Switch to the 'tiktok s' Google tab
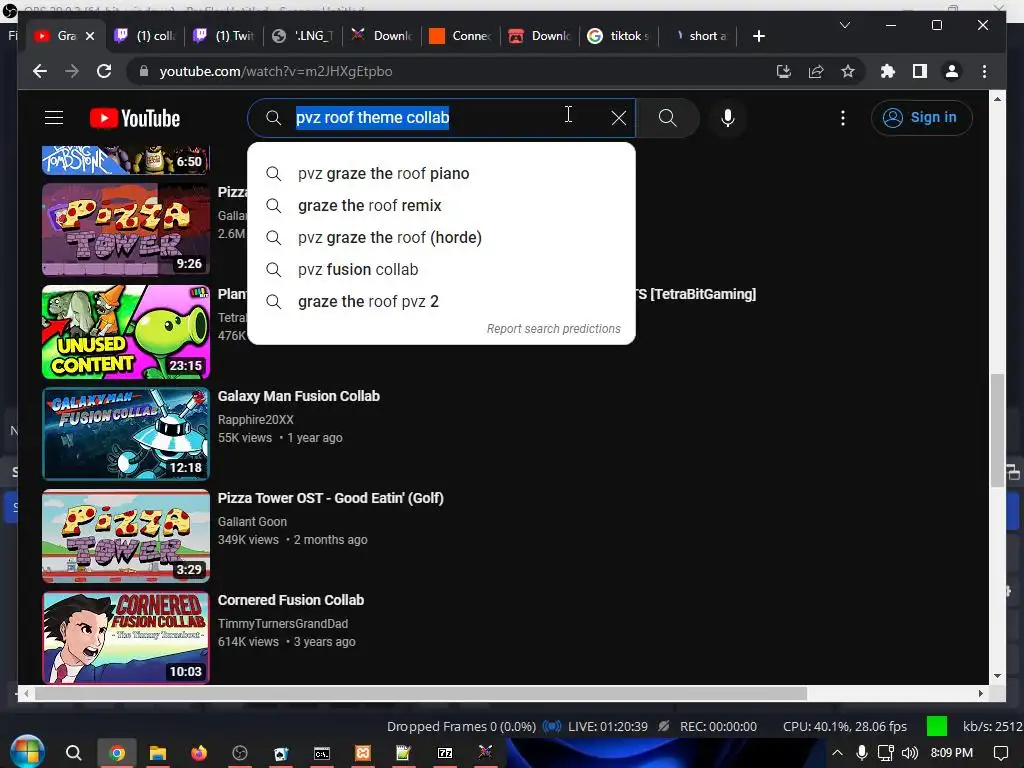Screen dimensions: 1024x768 [619, 36]
